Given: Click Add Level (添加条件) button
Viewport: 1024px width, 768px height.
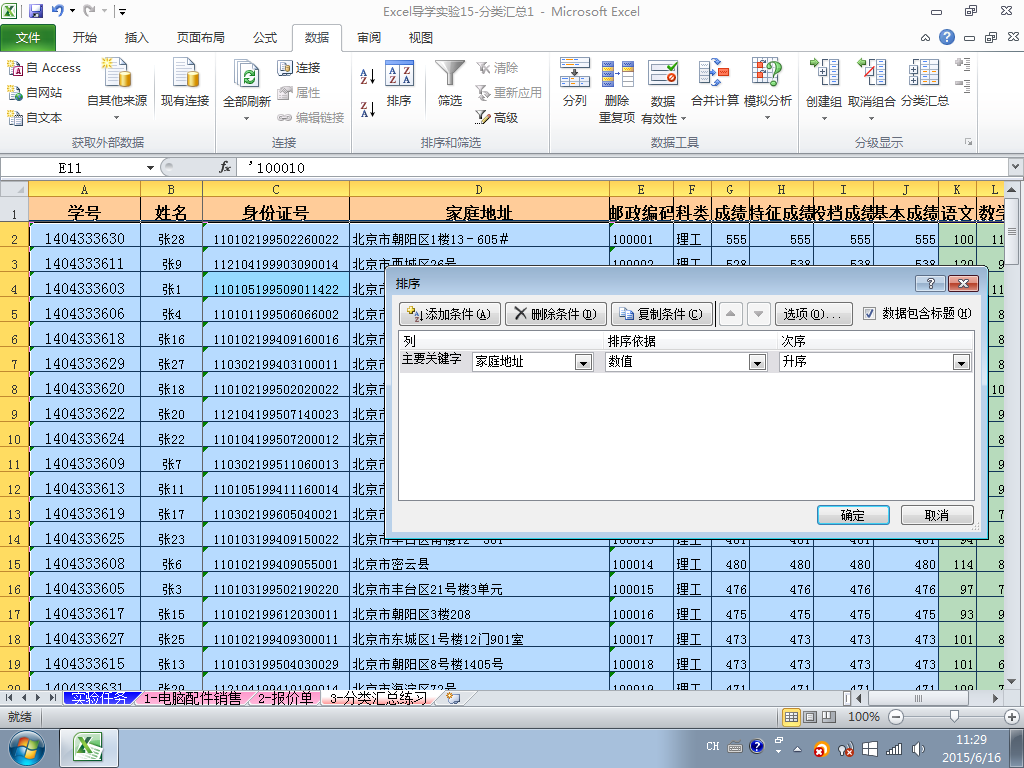Looking at the screenshot, I should [449, 314].
